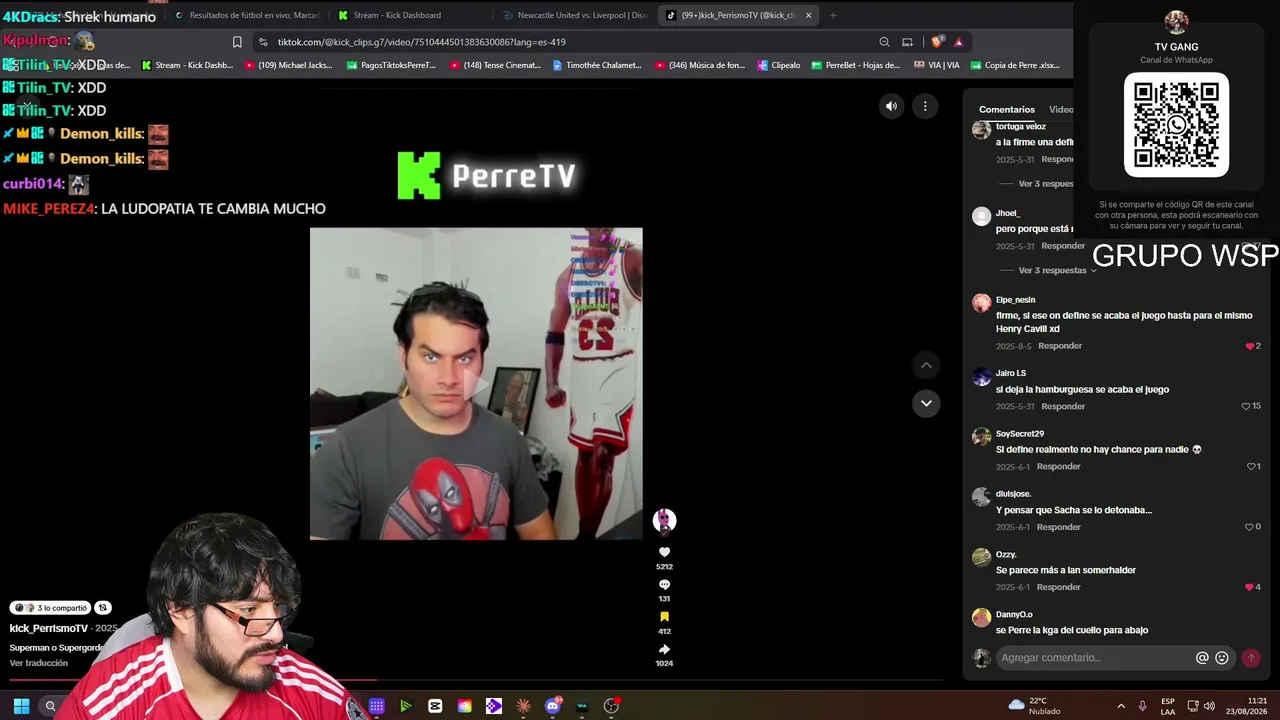The height and width of the screenshot is (720, 1280).
Task: Open the video three-dot options menu
Action: [925, 106]
